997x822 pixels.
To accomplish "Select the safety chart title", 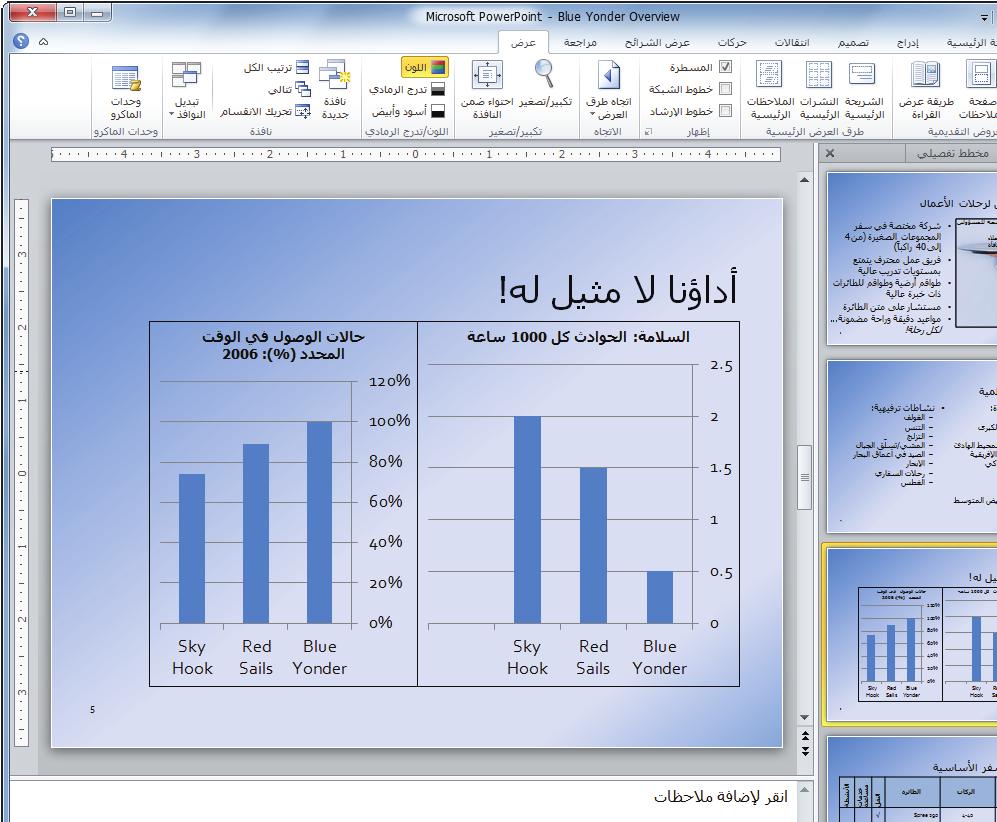I will [x=578, y=337].
